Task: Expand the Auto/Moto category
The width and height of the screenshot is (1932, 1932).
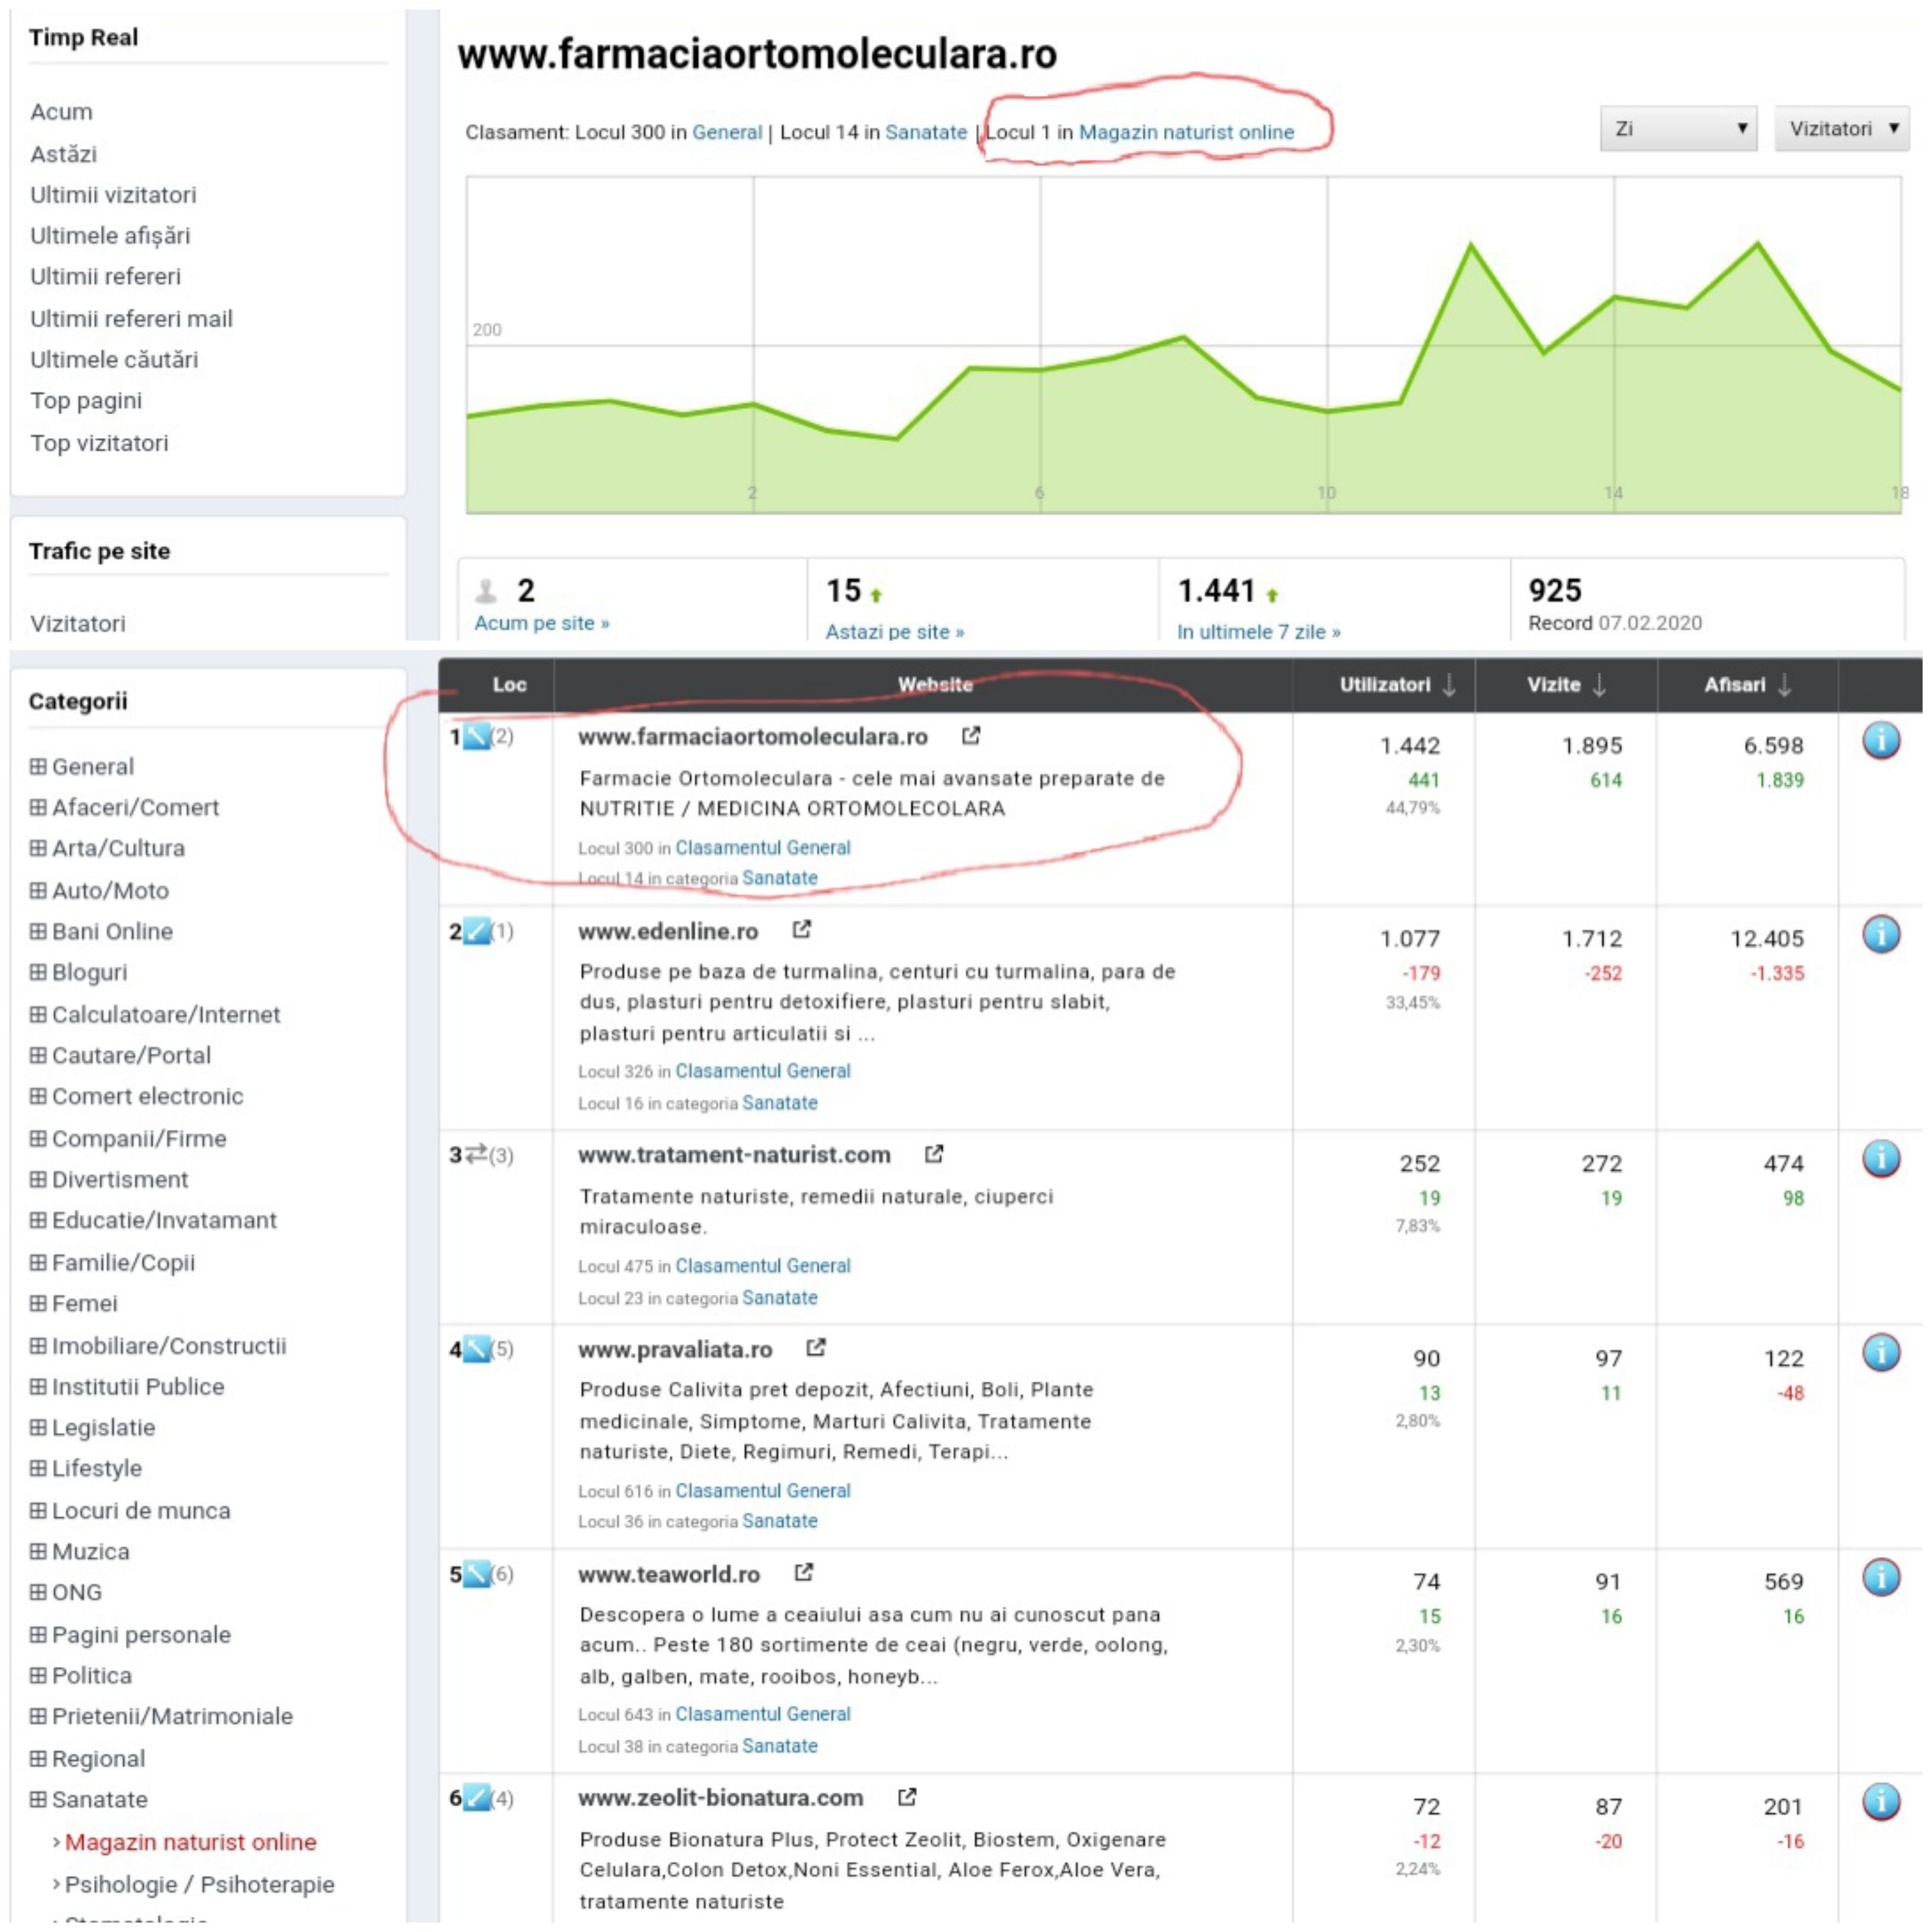Action: [38, 890]
